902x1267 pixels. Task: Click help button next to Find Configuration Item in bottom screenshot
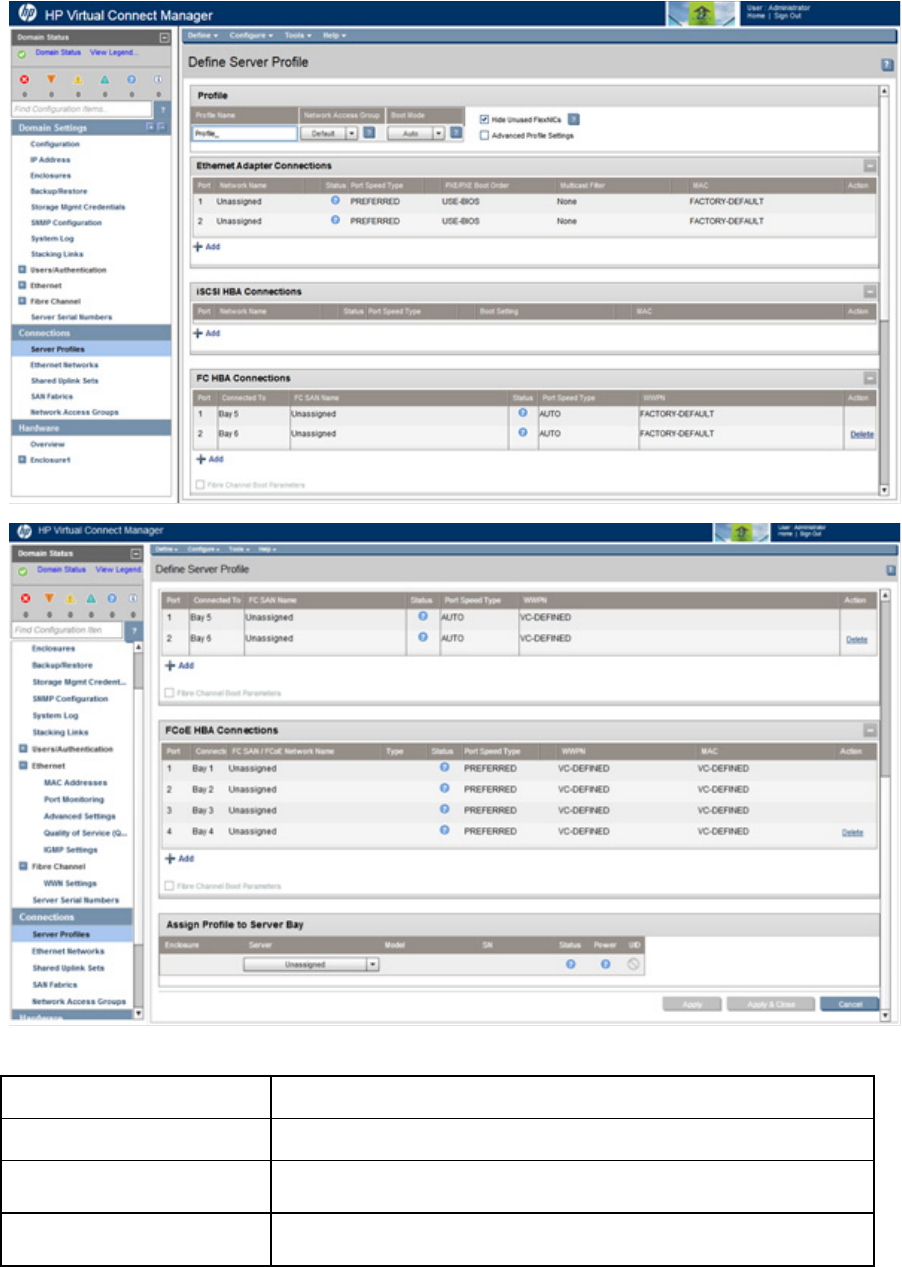coord(135,630)
